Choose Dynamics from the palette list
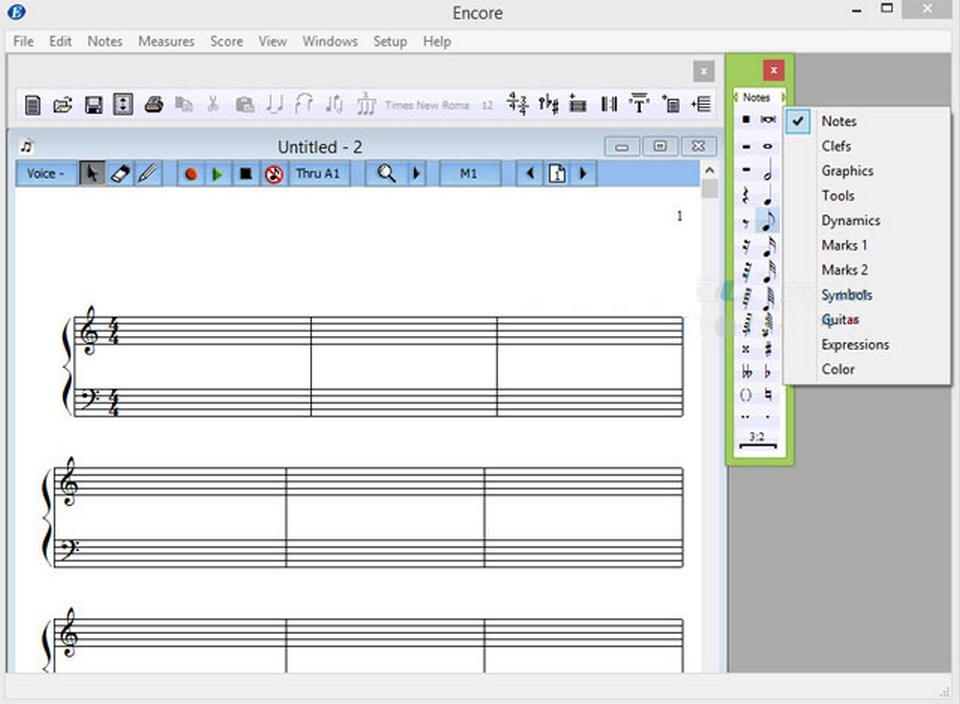960x704 pixels. click(850, 220)
